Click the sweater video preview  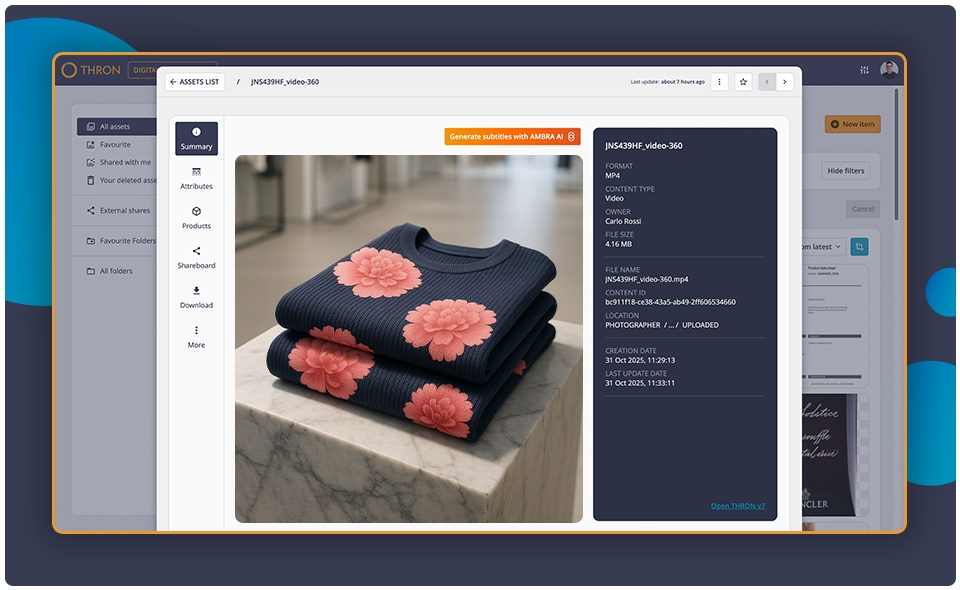tap(408, 338)
